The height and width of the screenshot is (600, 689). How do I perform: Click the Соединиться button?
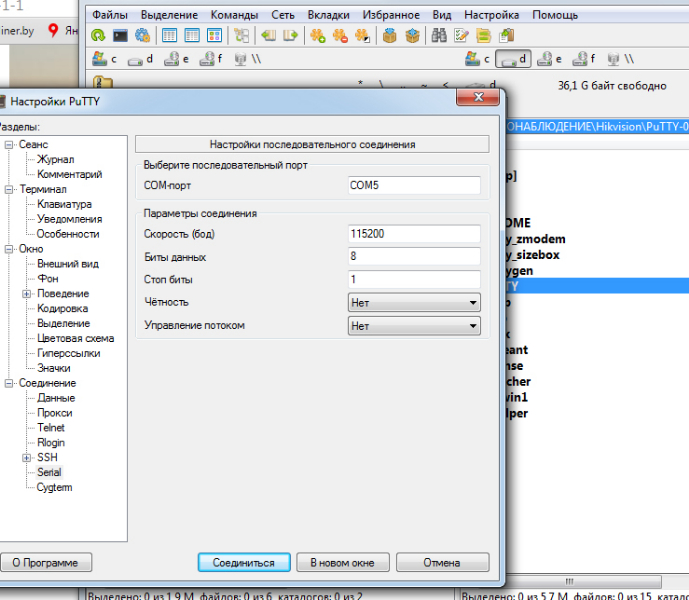[x=244, y=562]
